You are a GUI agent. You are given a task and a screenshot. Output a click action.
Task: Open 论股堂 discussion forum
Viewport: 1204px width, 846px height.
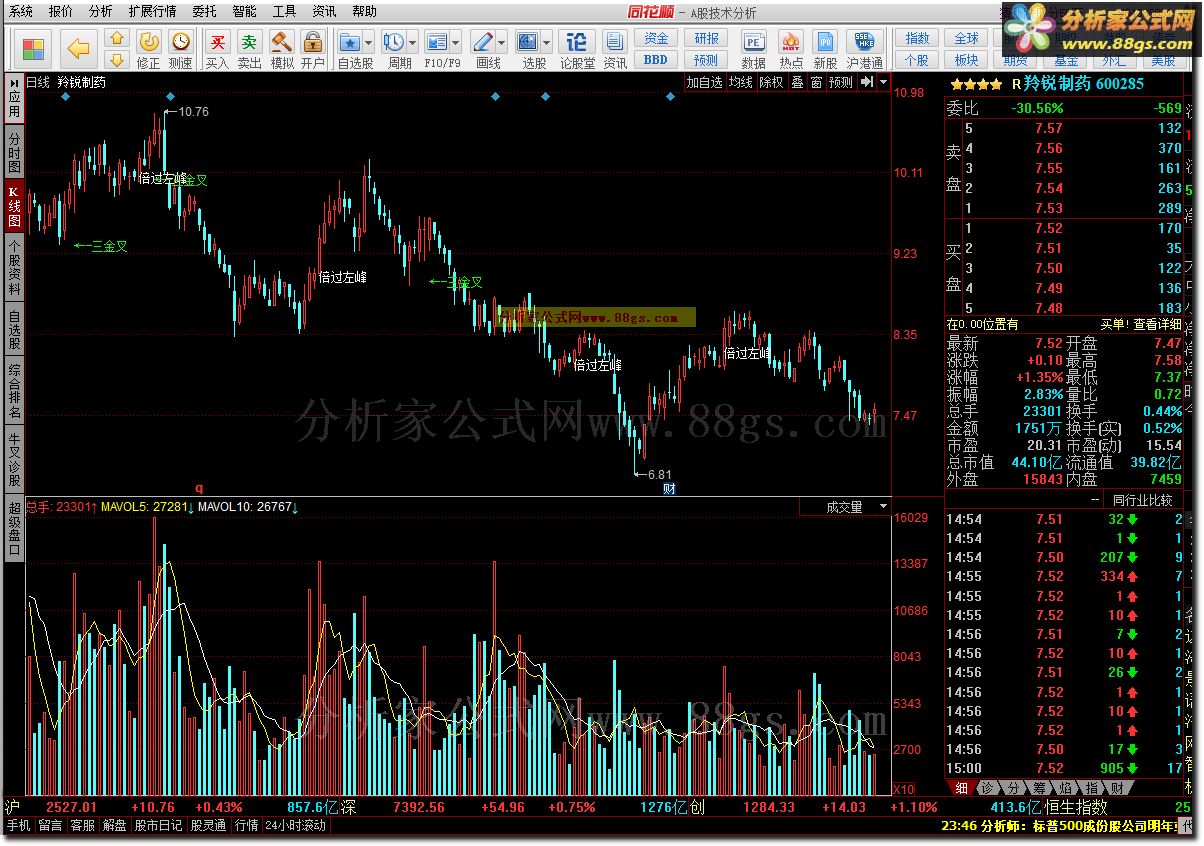[x=577, y=49]
